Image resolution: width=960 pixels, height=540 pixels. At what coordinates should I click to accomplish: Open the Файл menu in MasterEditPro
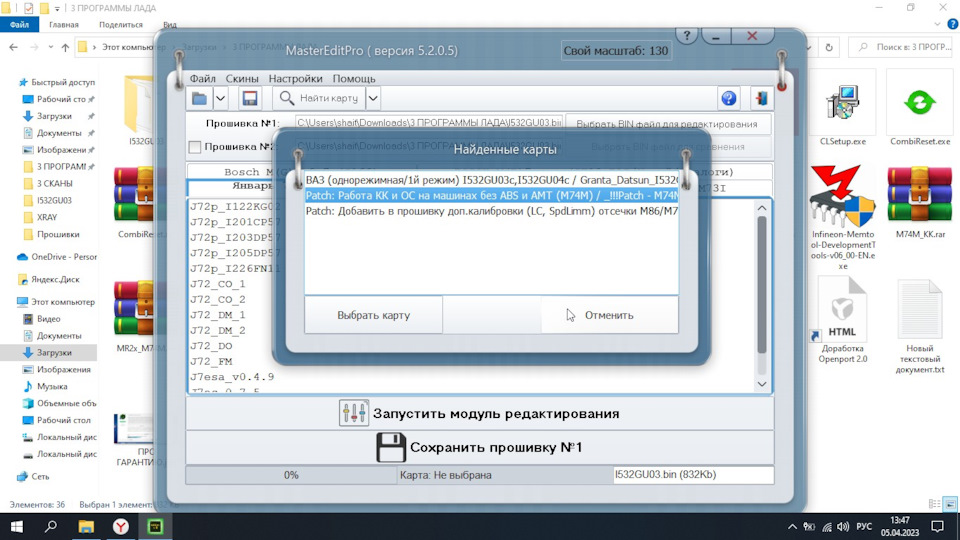click(x=203, y=78)
